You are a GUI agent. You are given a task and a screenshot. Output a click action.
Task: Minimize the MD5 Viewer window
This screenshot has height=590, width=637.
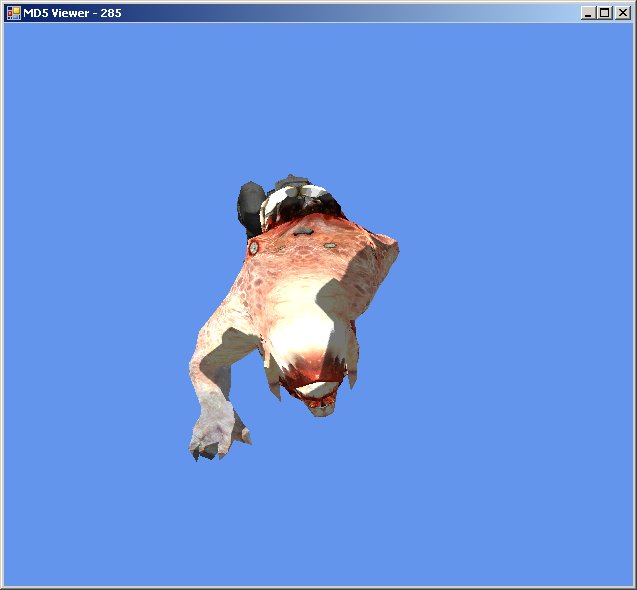[x=588, y=13]
